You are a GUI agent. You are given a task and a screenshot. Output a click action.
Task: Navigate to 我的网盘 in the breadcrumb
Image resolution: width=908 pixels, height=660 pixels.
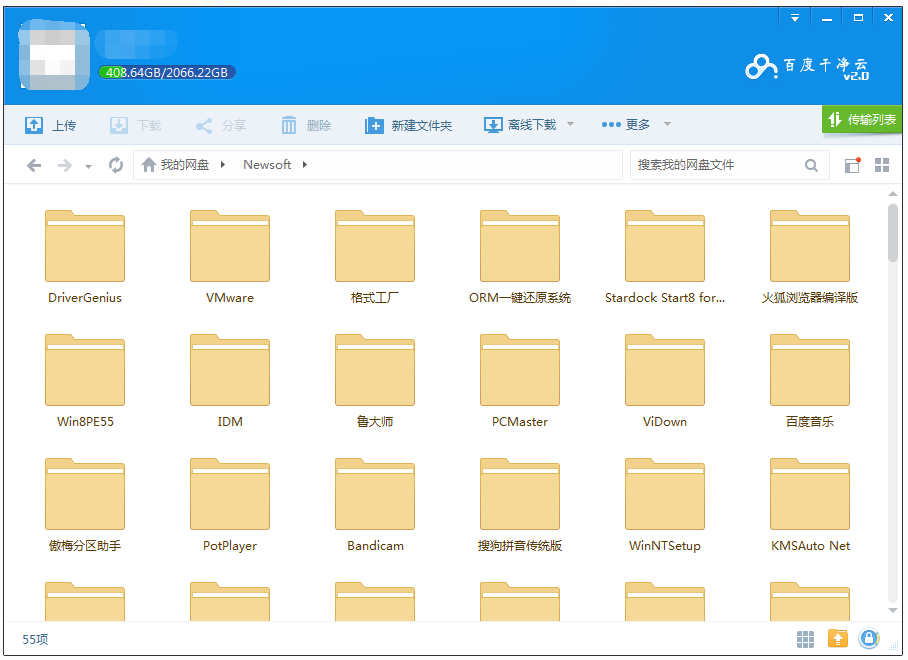click(x=185, y=165)
